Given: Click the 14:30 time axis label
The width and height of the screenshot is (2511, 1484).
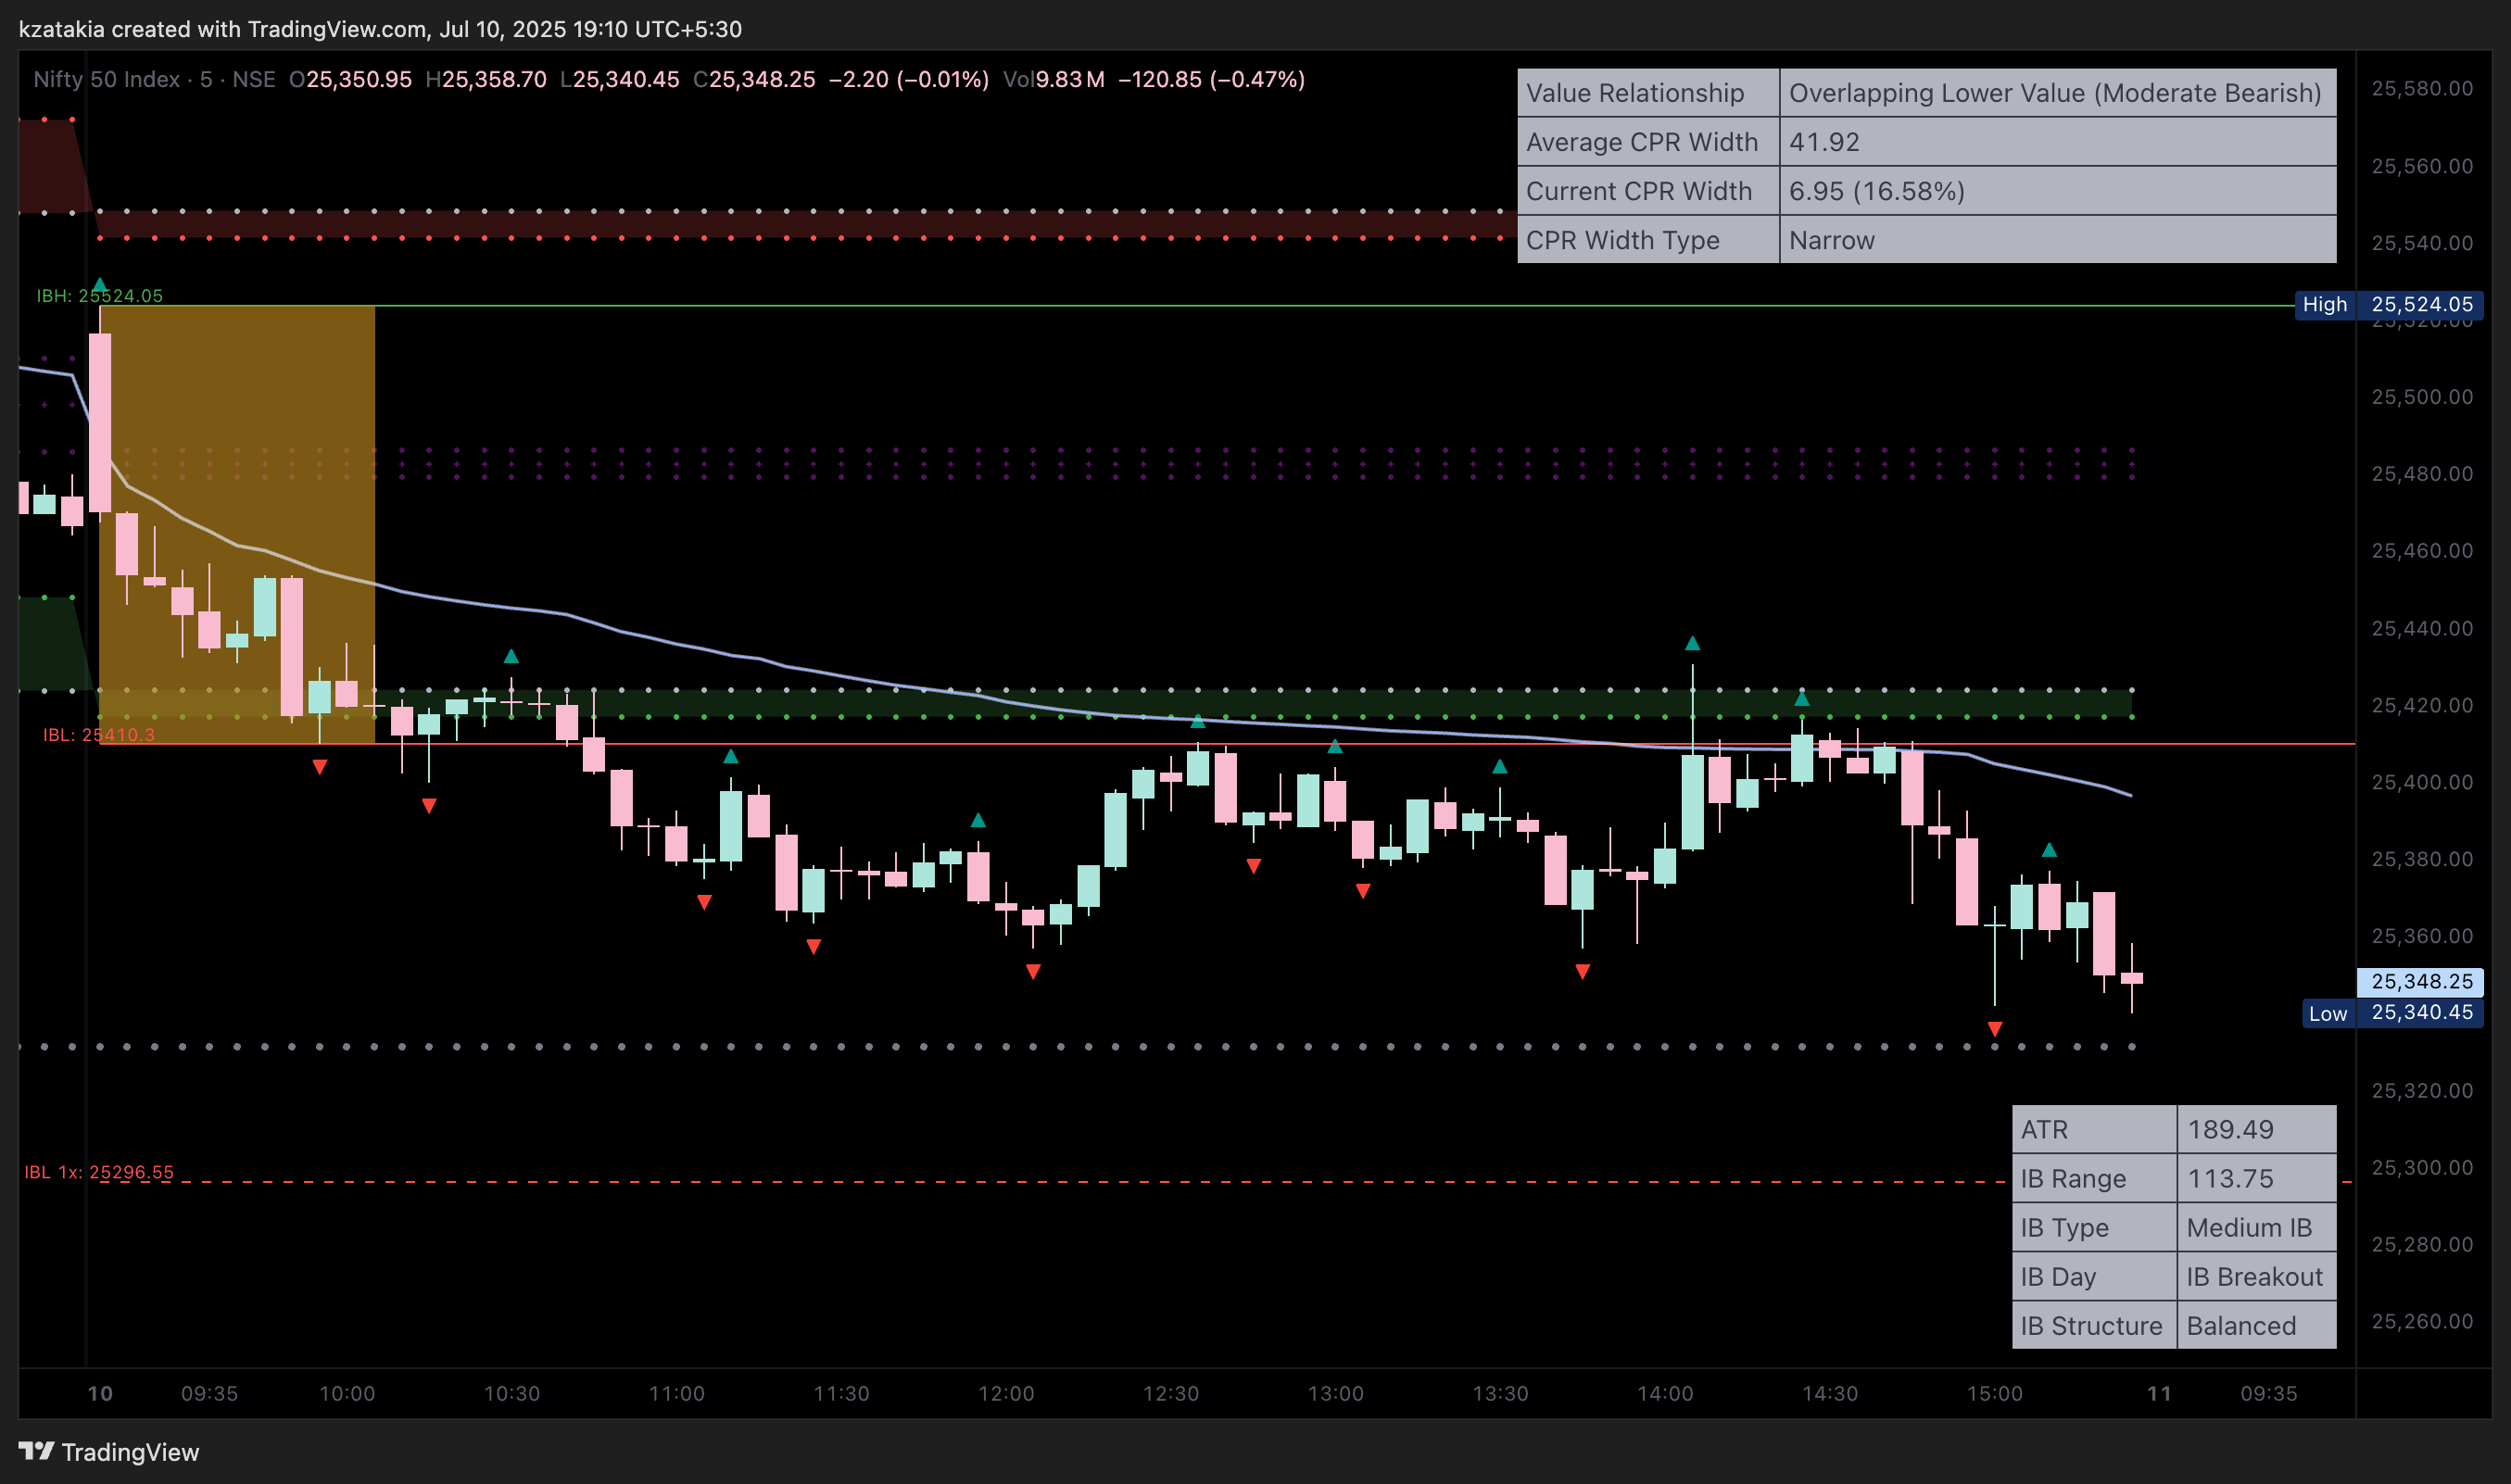Looking at the screenshot, I should tap(1830, 1393).
